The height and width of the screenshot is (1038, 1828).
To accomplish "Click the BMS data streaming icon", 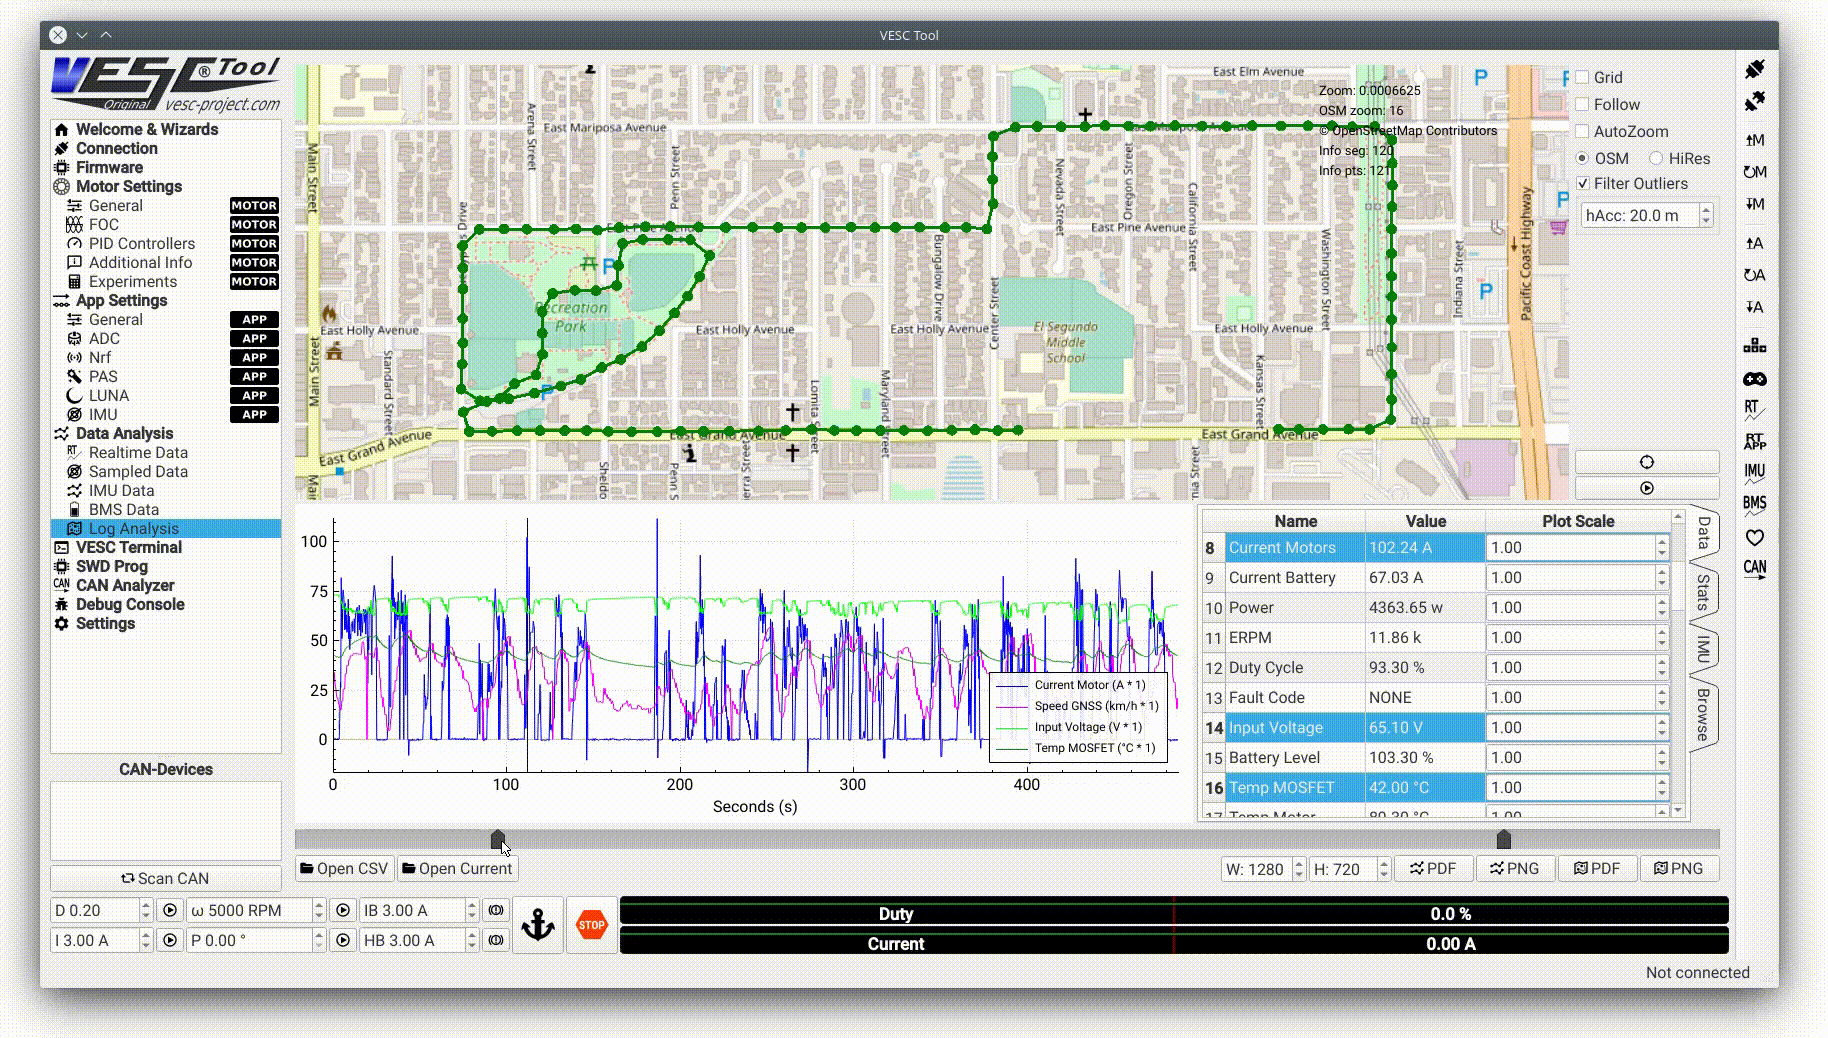I will coord(1754,503).
